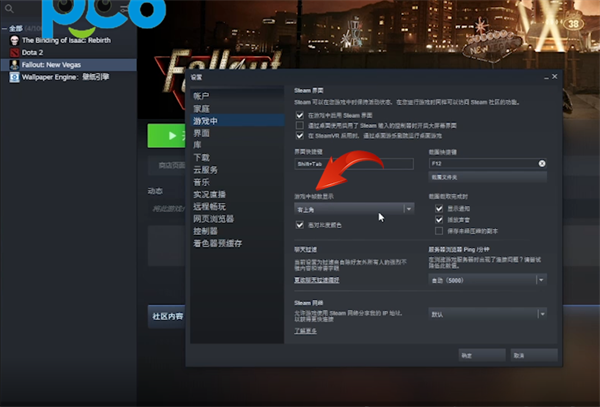The height and width of the screenshot is (407, 600).
Task: Open the 界面 settings section
Action: click(x=201, y=133)
